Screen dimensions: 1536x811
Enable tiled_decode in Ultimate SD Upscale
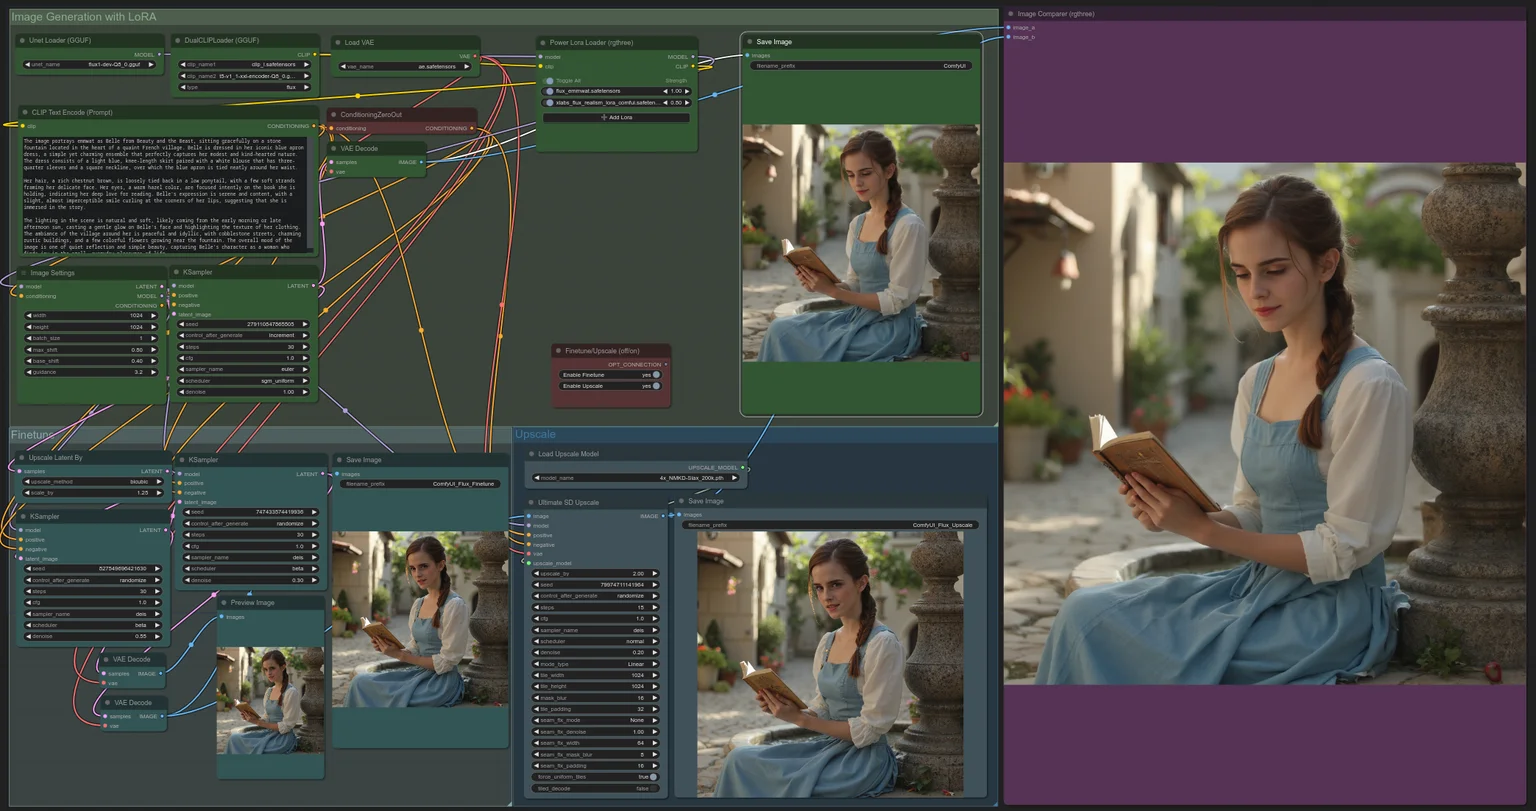tap(653, 788)
